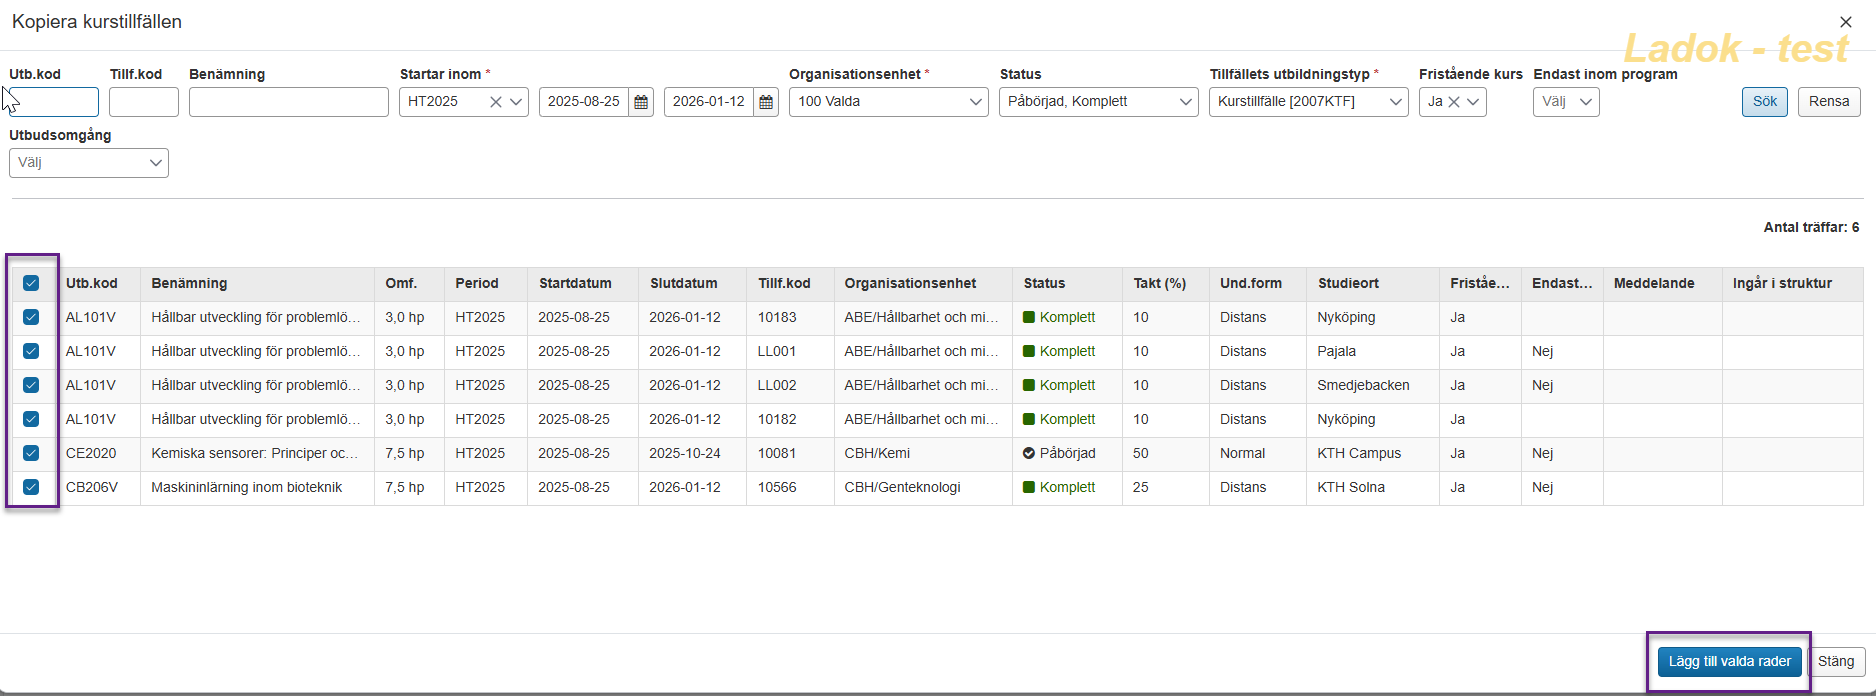The width and height of the screenshot is (1876, 696).
Task: Click the Sök button
Action: [x=1764, y=102]
